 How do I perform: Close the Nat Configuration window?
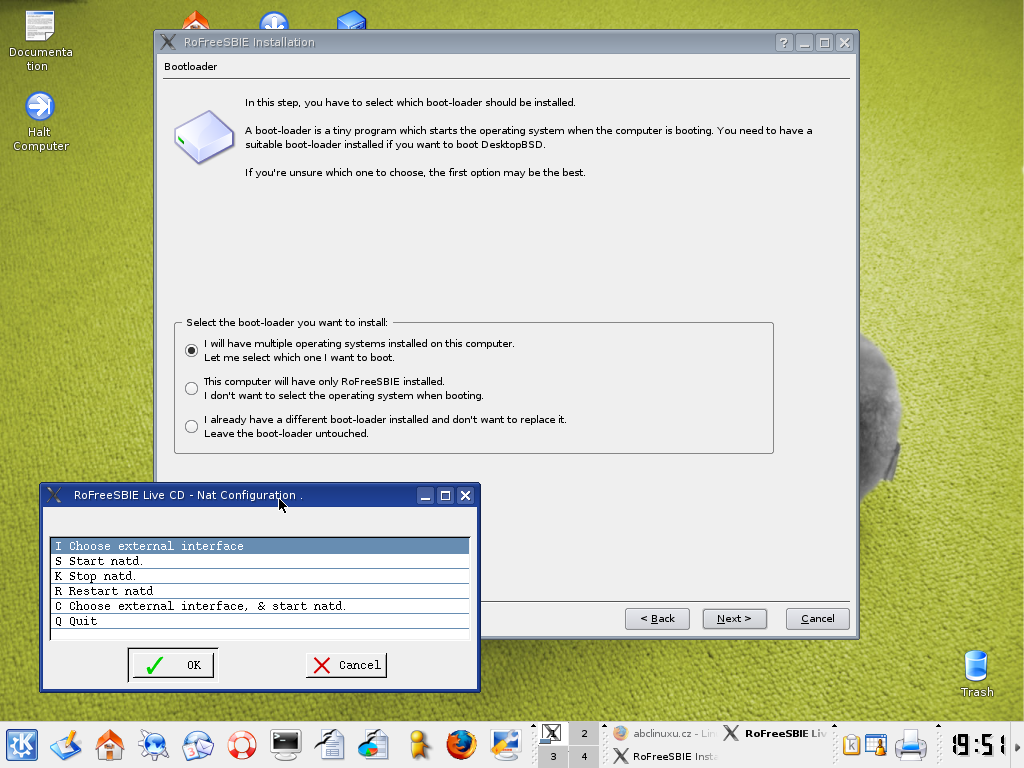pyautogui.click(x=465, y=496)
